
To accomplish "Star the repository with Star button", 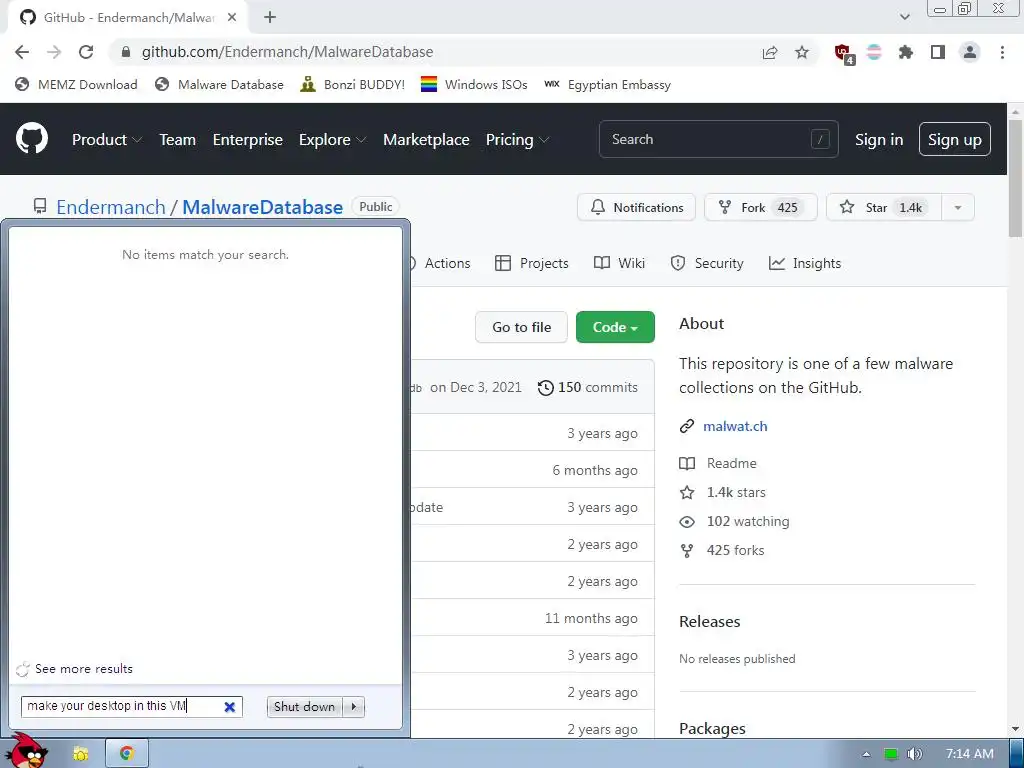I will (884, 208).
